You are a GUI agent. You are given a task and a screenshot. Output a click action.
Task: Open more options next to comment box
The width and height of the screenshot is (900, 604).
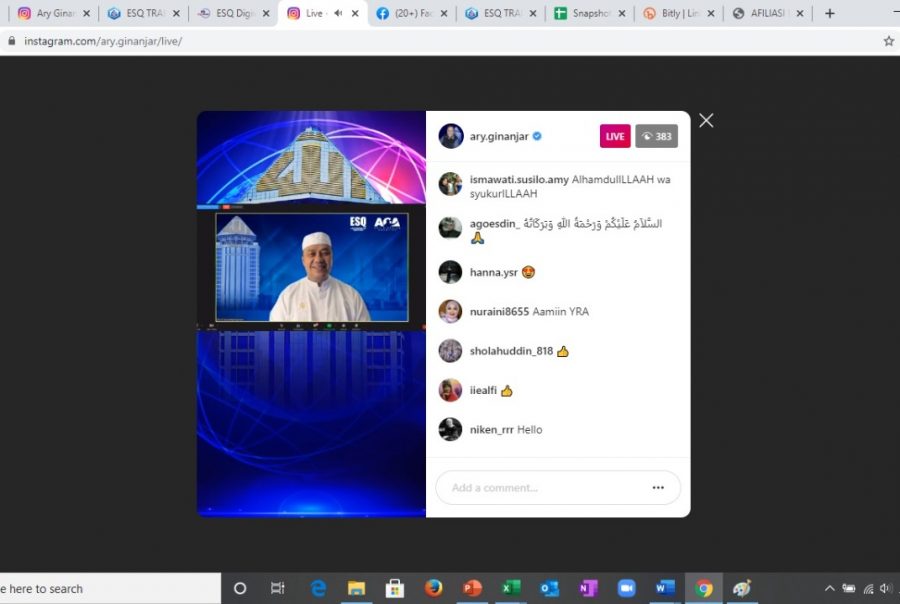pos(658,488)
